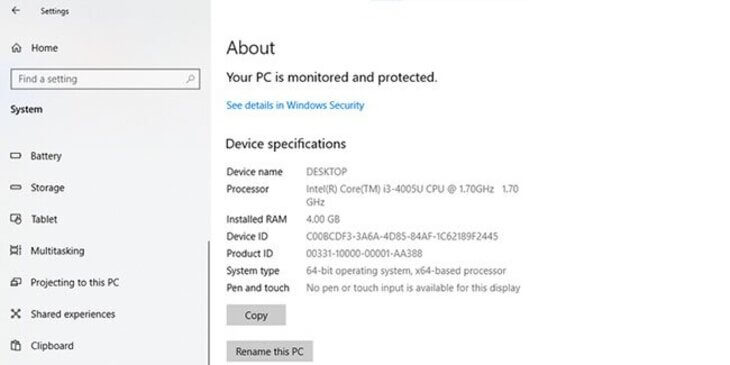Click the back arrow icon
Viewport: 730px width, 365px height.
click(x=16, y=10)
